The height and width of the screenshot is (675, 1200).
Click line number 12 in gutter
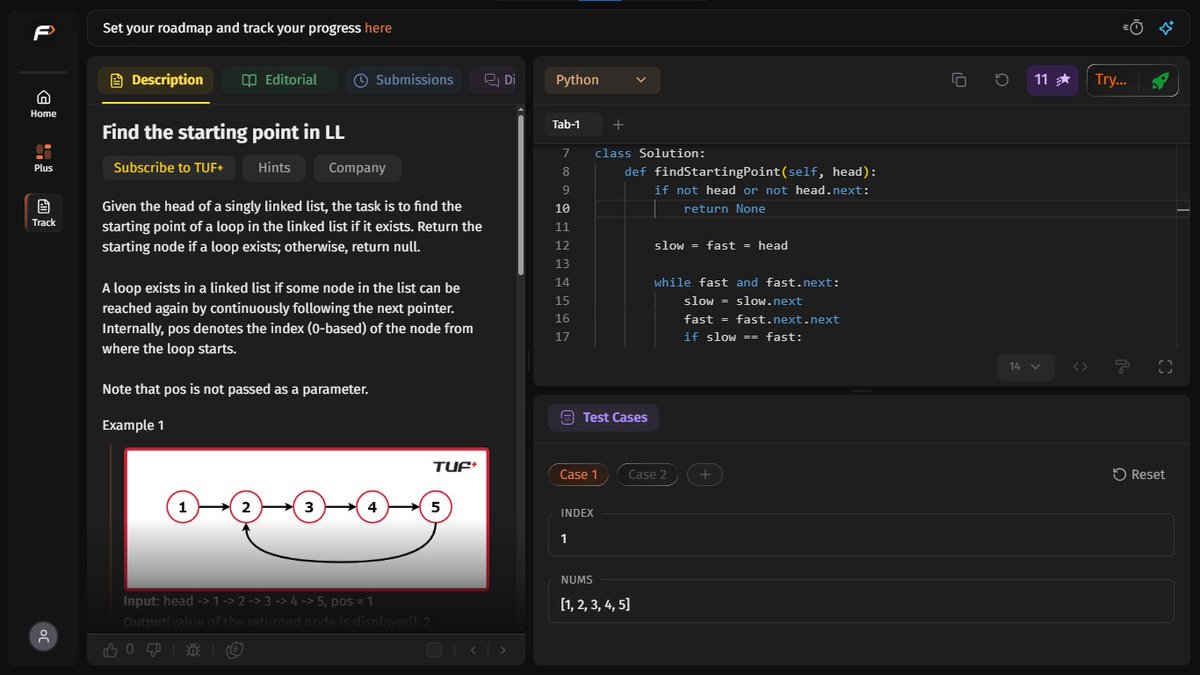tap(561, 245)
